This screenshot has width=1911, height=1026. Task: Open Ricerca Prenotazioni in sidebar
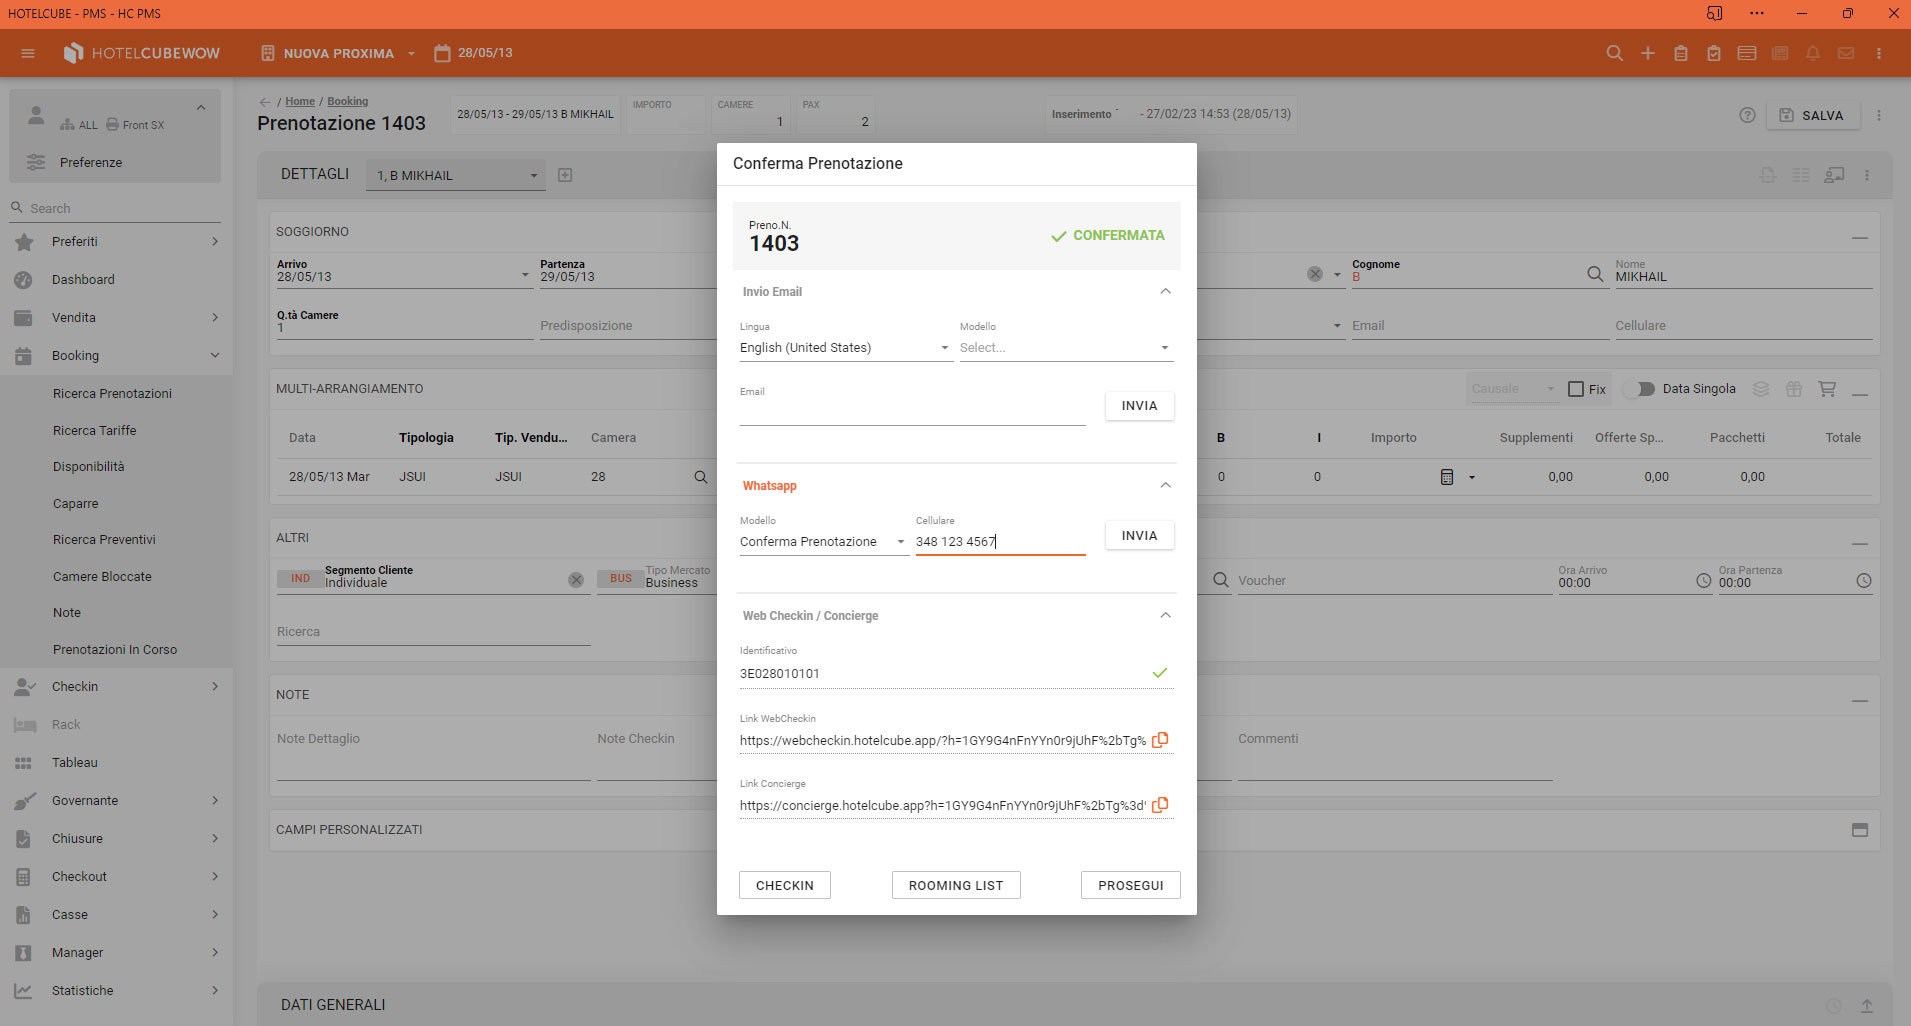[x=112, y=393]
